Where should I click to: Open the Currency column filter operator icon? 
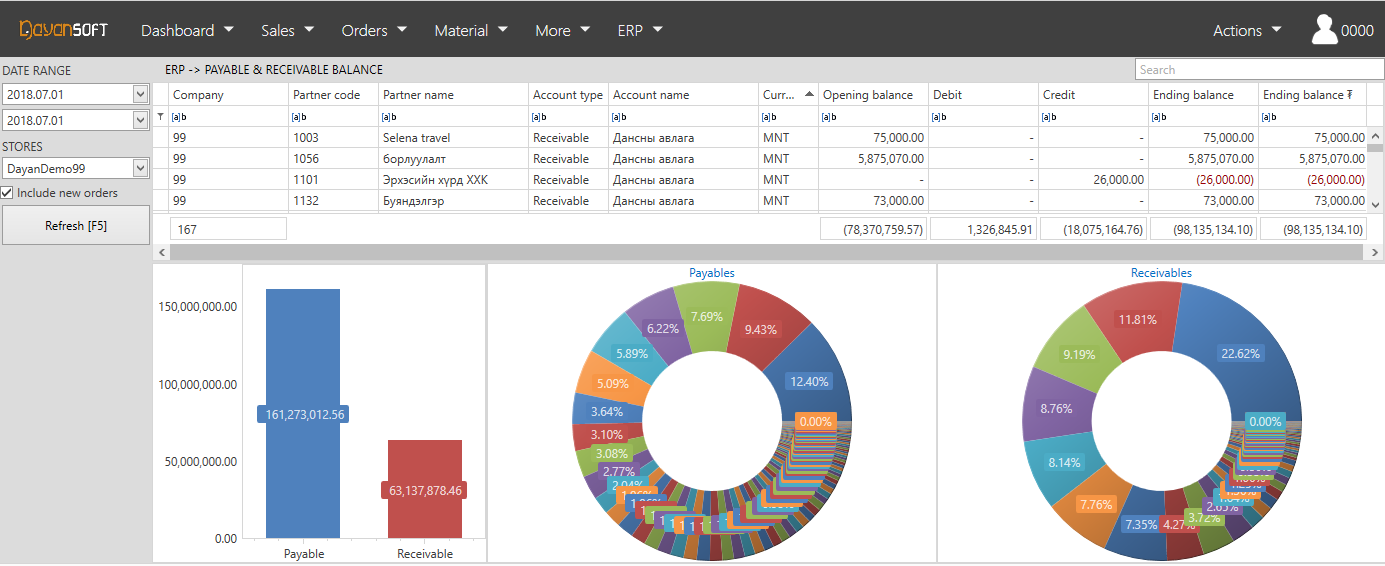coord(768,117)
